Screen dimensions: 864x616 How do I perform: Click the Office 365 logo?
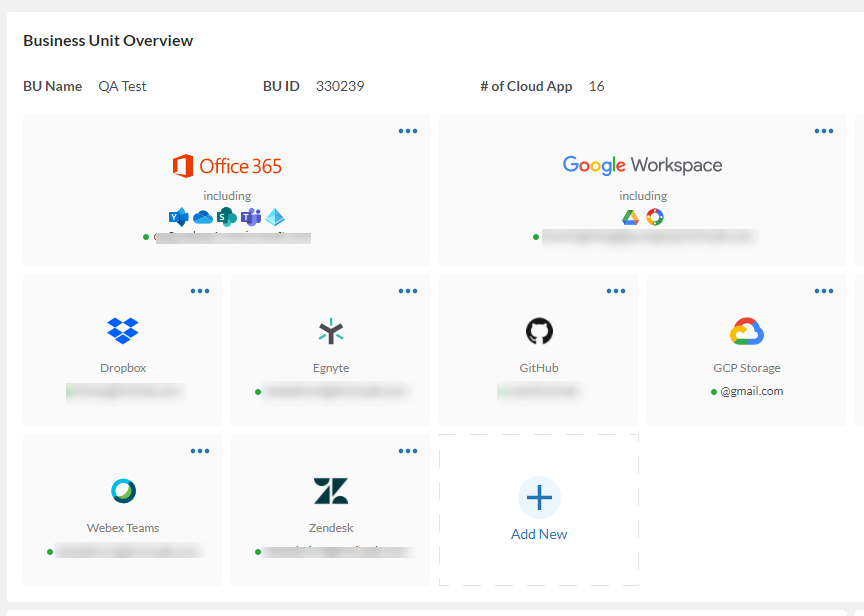[x=227, y=166]
